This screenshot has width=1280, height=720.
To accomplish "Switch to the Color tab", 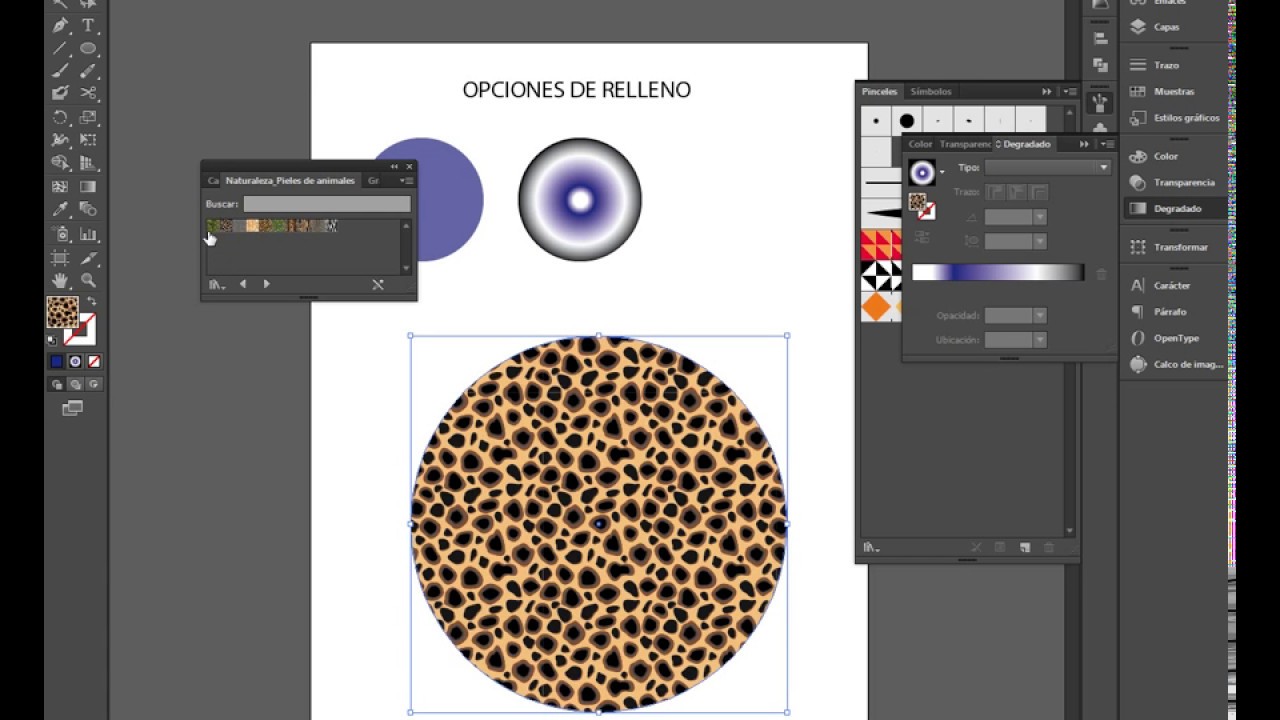I will 920,144.
